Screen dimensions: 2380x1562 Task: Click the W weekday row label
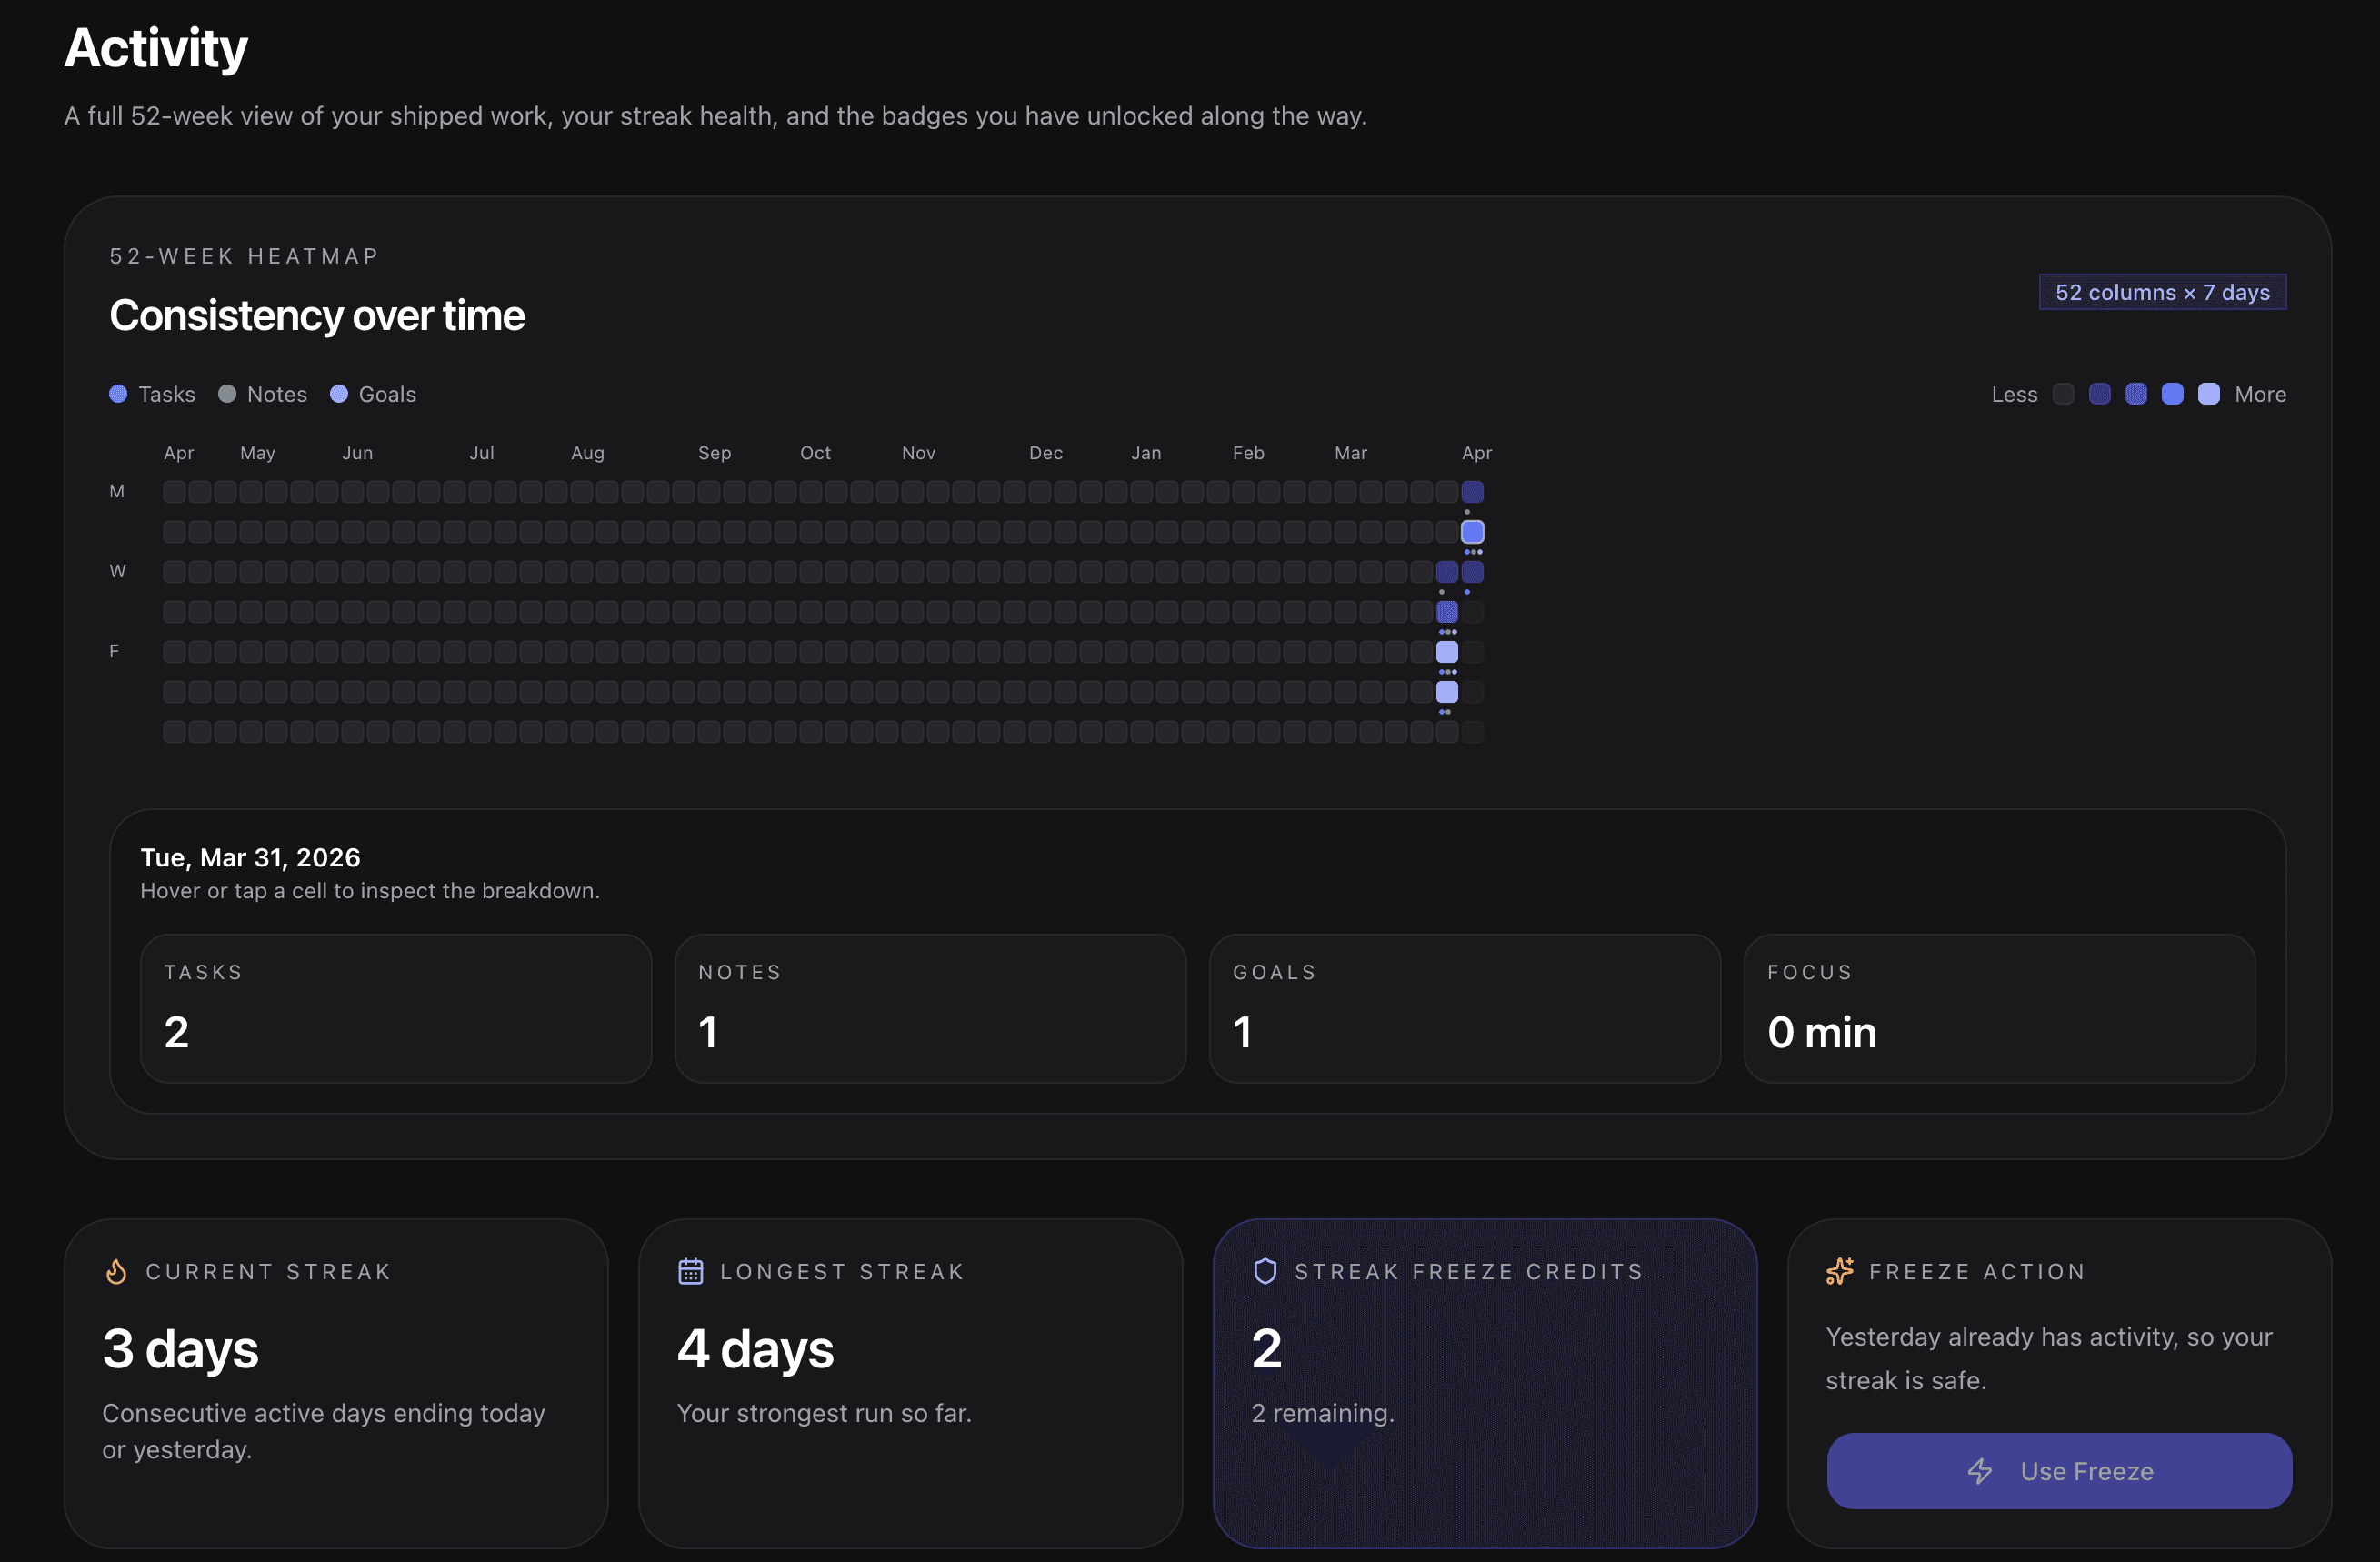click(x=118, y=571)
